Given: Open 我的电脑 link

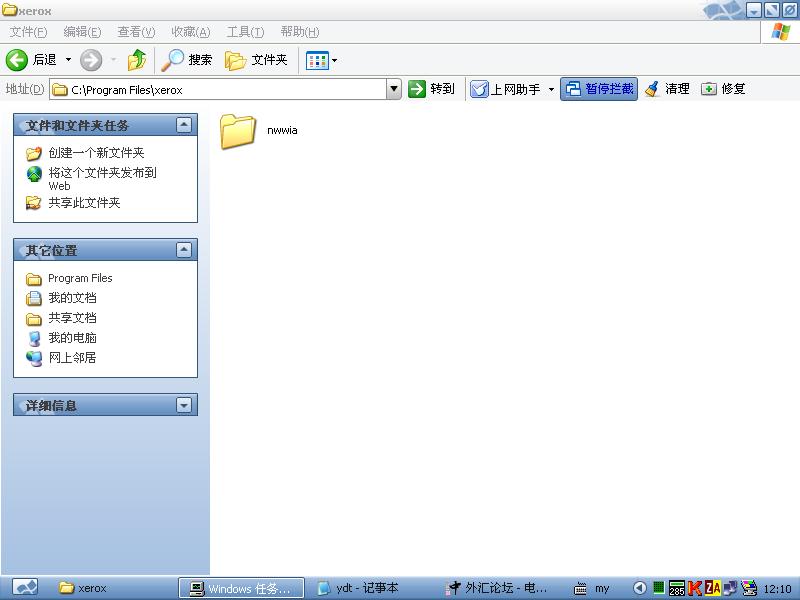Looking at the screenshot, I should click(x=72, y=338).
